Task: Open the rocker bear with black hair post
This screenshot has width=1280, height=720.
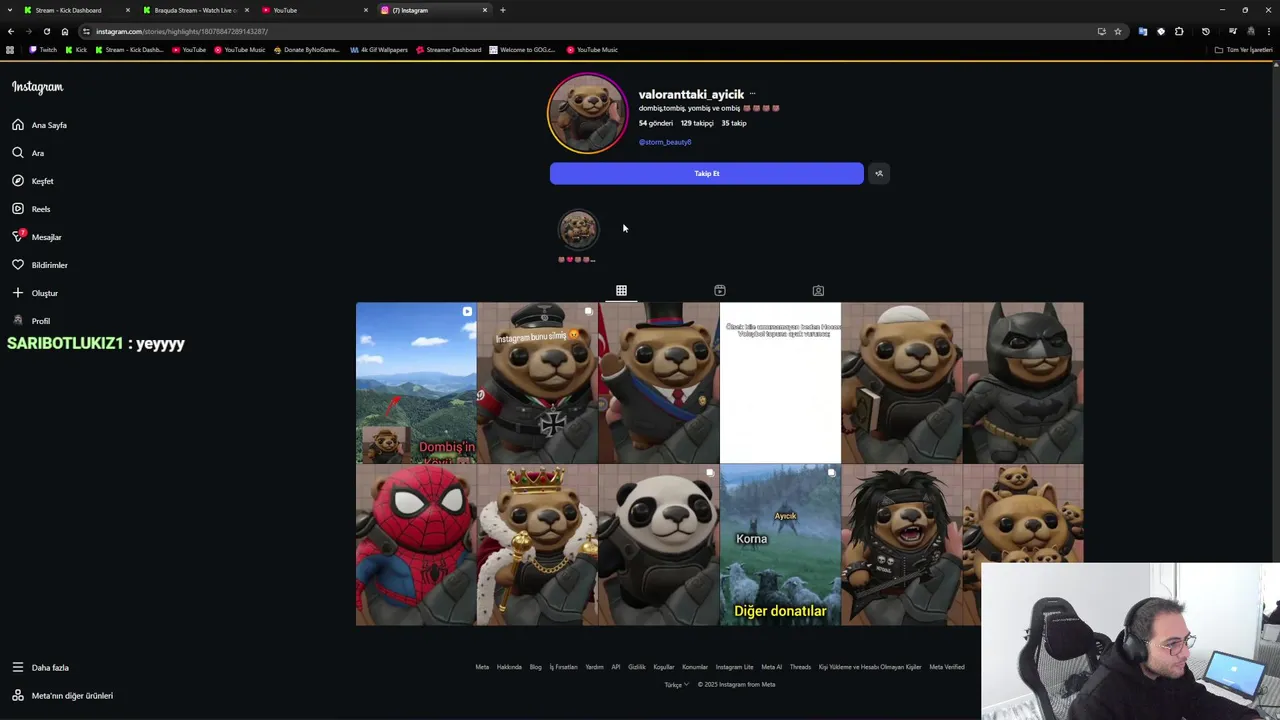Action: (x=902, y=545)
